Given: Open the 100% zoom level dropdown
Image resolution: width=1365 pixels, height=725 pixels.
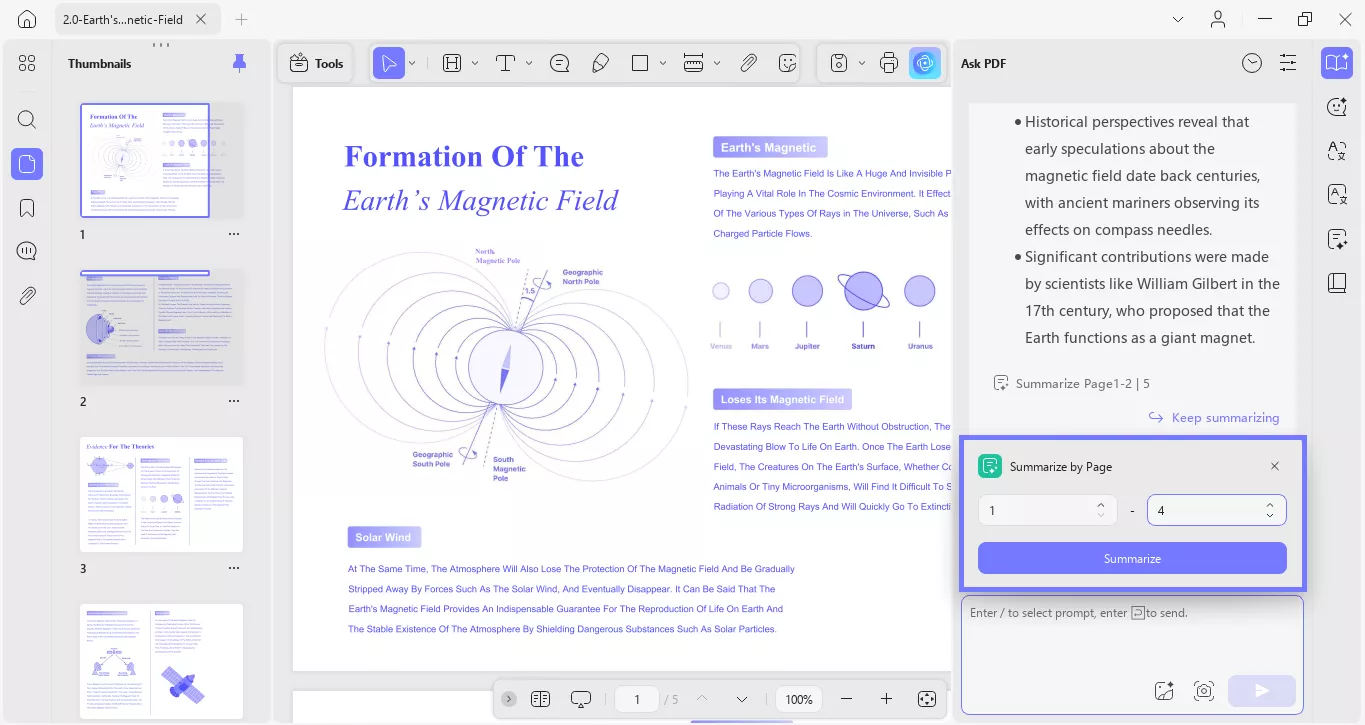Looking at the screenshot, I should click(x=799, y=699).
